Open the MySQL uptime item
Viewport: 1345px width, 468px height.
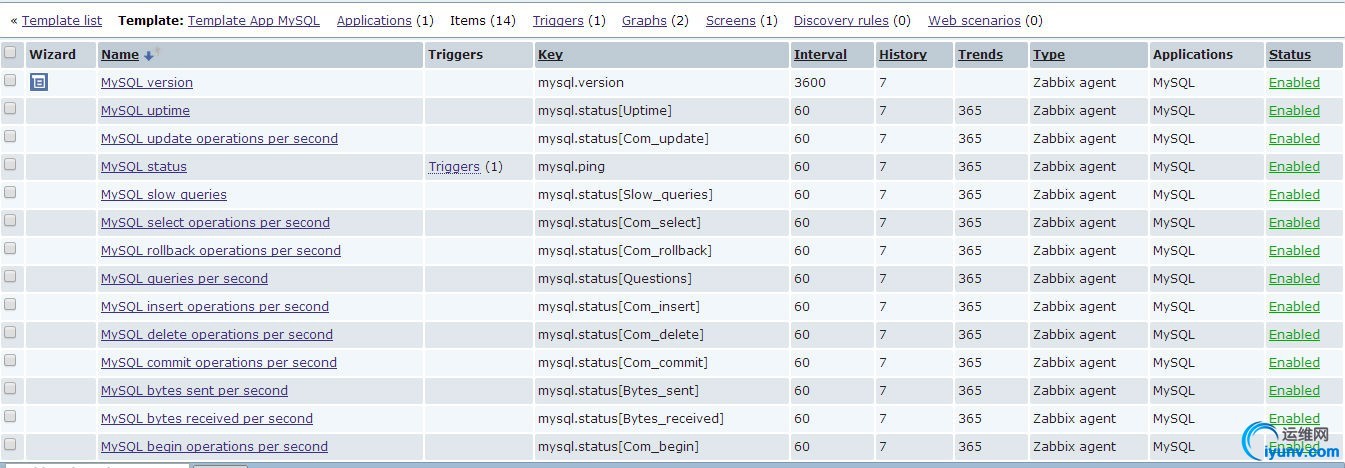(x=145, y=111)
